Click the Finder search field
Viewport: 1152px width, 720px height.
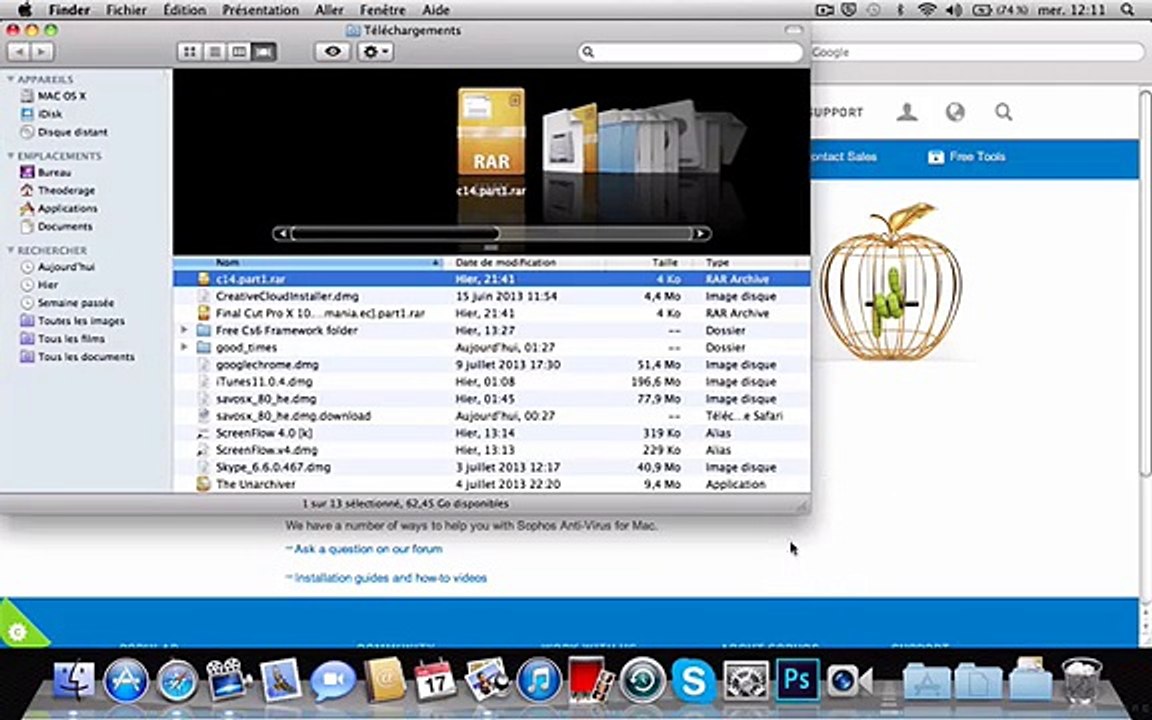tap(691, 52)
